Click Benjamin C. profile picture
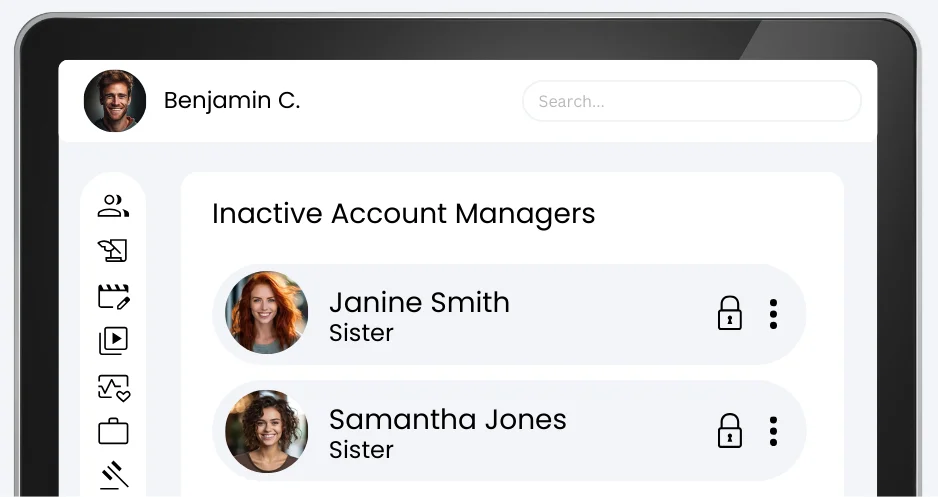The width and height of the screenshot is (938, 497). 115,101
